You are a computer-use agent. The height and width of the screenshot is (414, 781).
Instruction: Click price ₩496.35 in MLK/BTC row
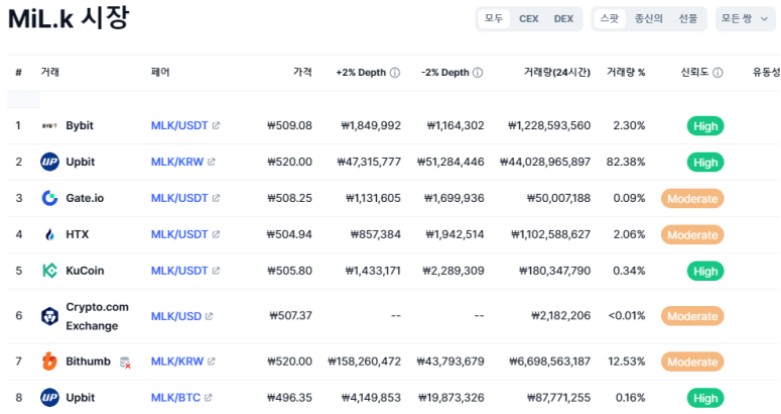tap(290, 398)
